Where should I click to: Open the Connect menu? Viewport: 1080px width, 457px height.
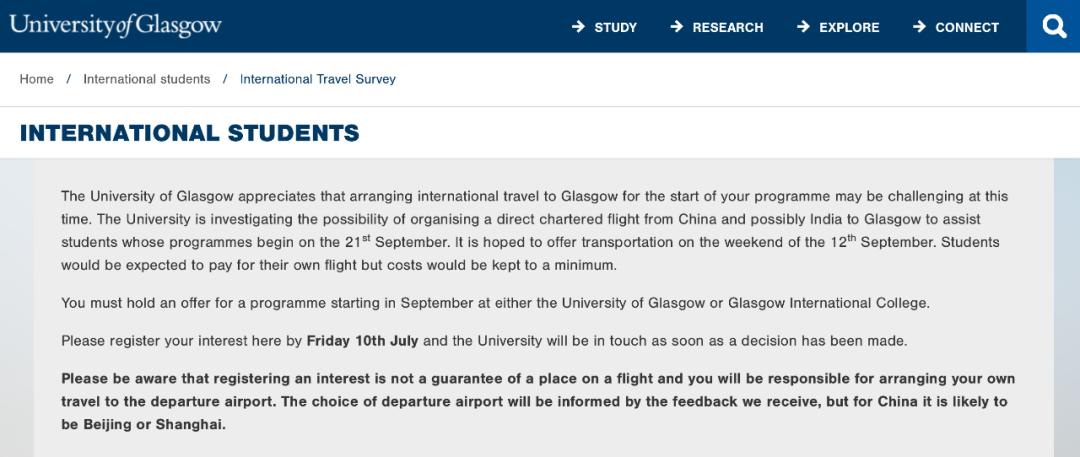coord(967,27)
